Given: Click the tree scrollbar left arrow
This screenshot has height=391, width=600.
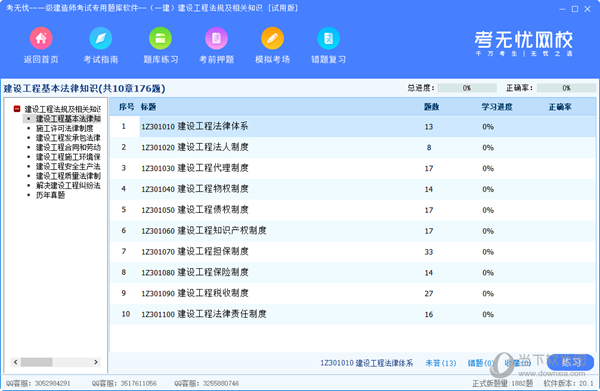Looking at the screenshot, I should point(16,362).
